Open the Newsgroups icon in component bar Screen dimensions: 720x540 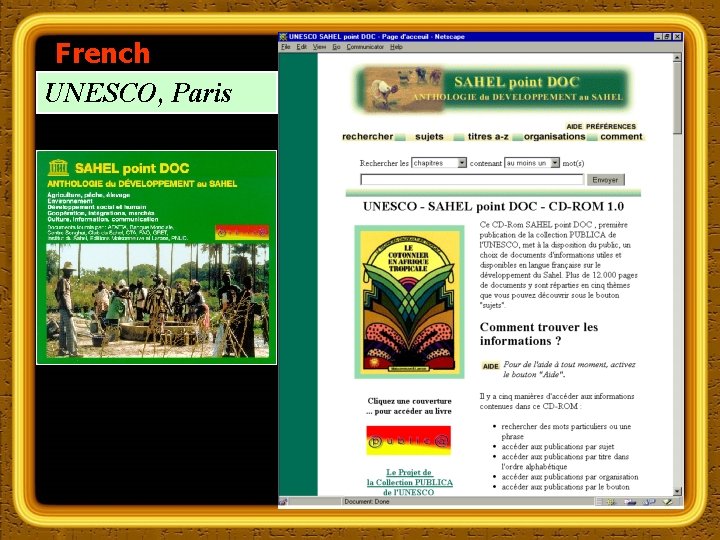649,502
